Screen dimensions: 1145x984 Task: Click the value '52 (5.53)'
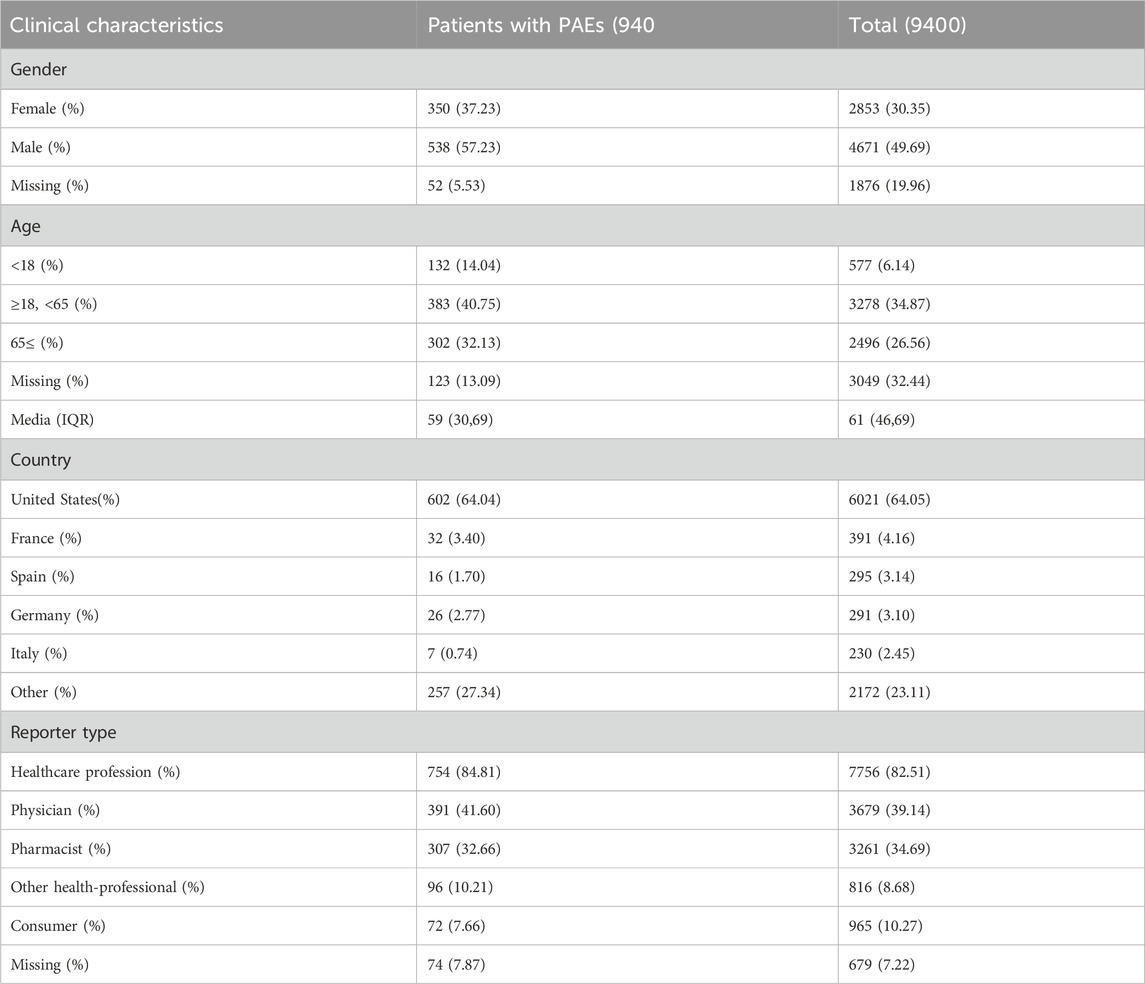coord(456,186)
